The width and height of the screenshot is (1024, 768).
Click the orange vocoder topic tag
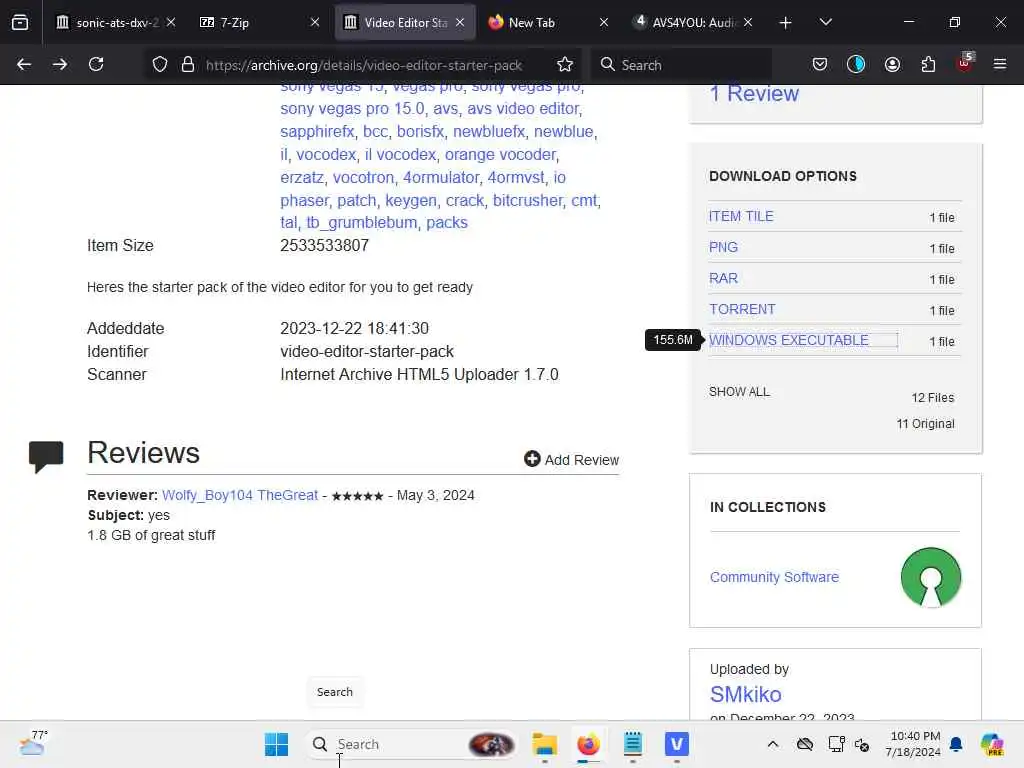(x=501, y=155)
